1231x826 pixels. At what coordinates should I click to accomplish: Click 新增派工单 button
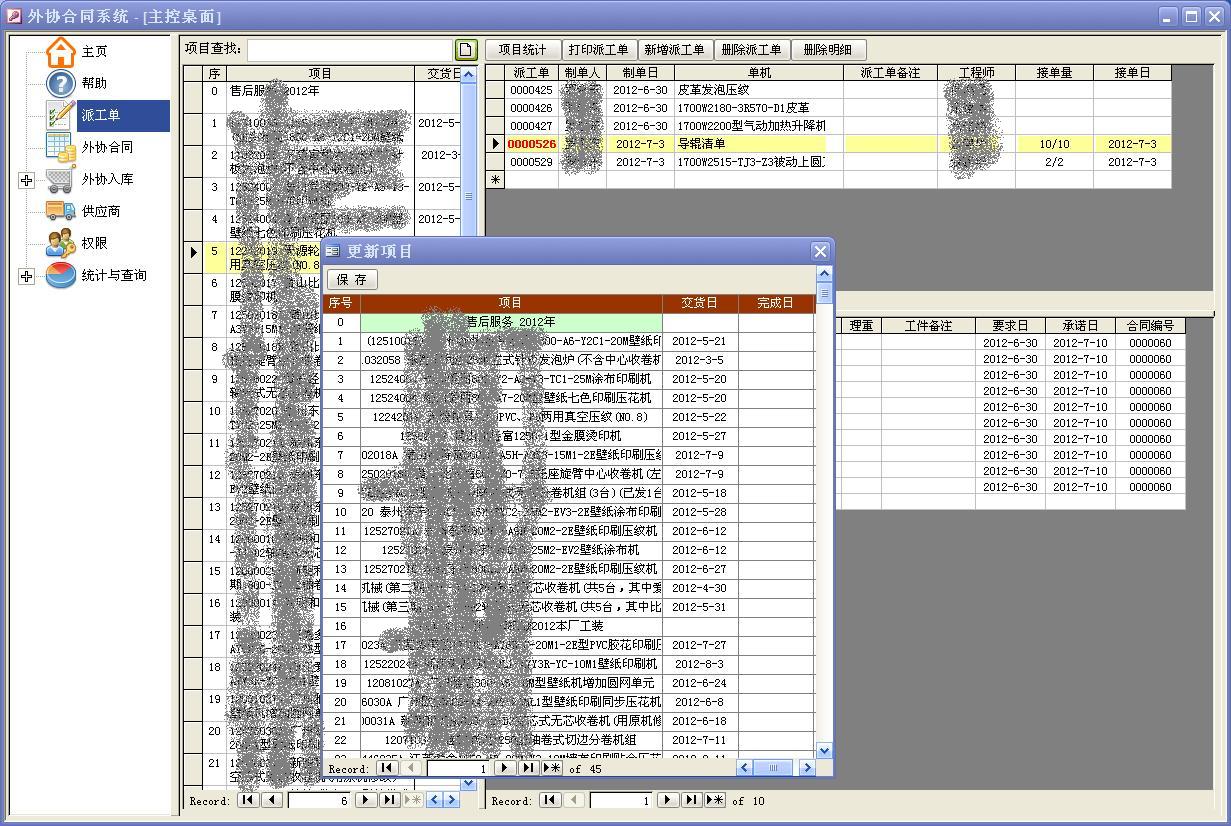tap(675, 50)
